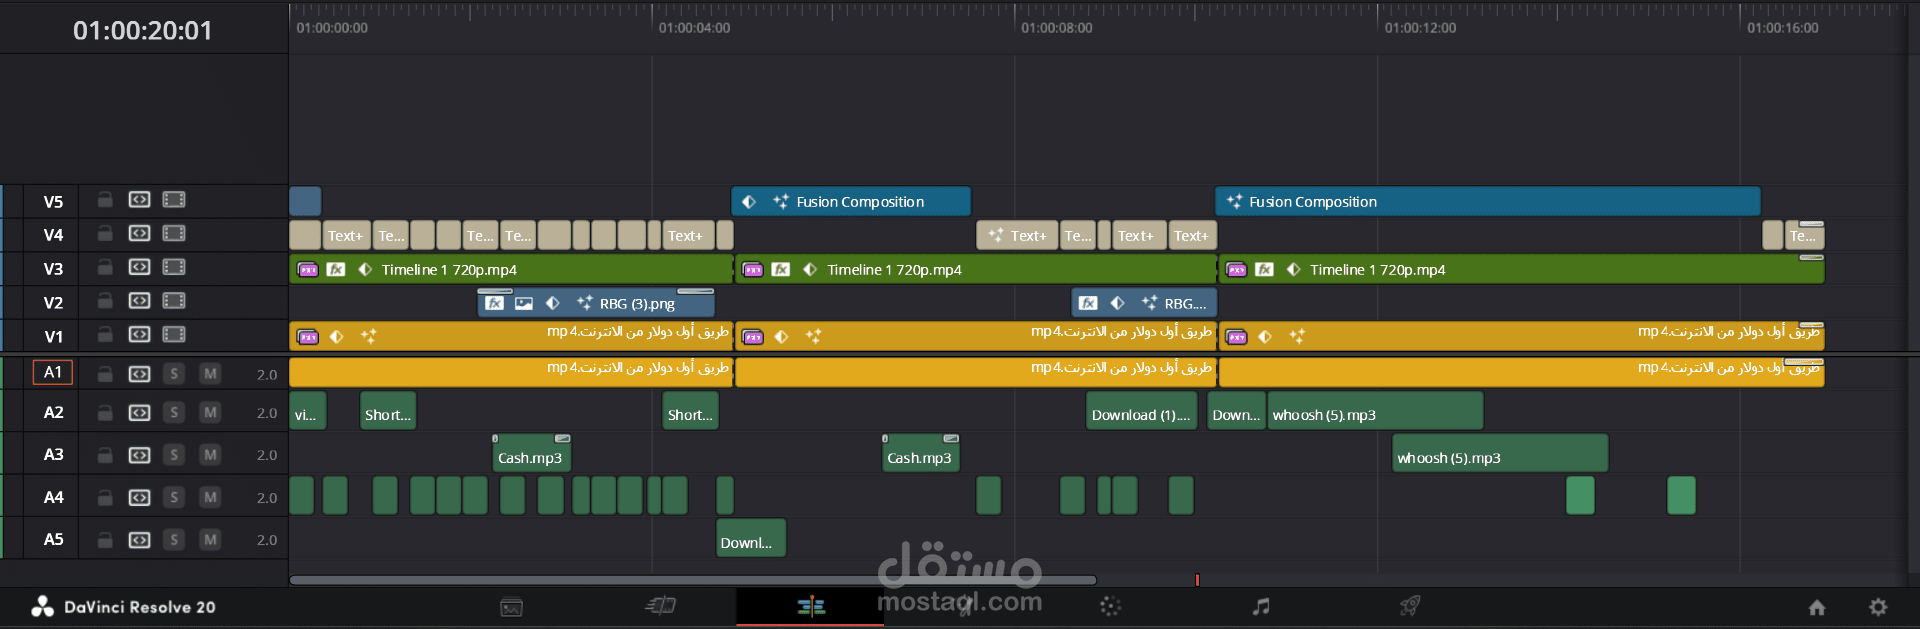
Task: Select the first Cash.mp3 clip on A3
Action: [531, 455]
